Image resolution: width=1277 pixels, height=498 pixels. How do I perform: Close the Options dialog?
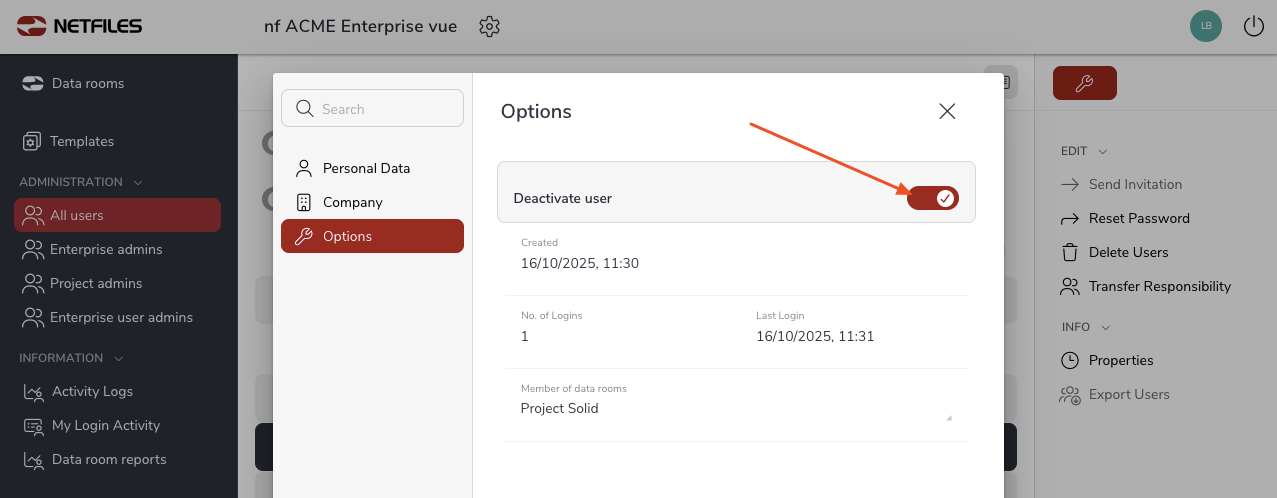click(x=947, y=112)
